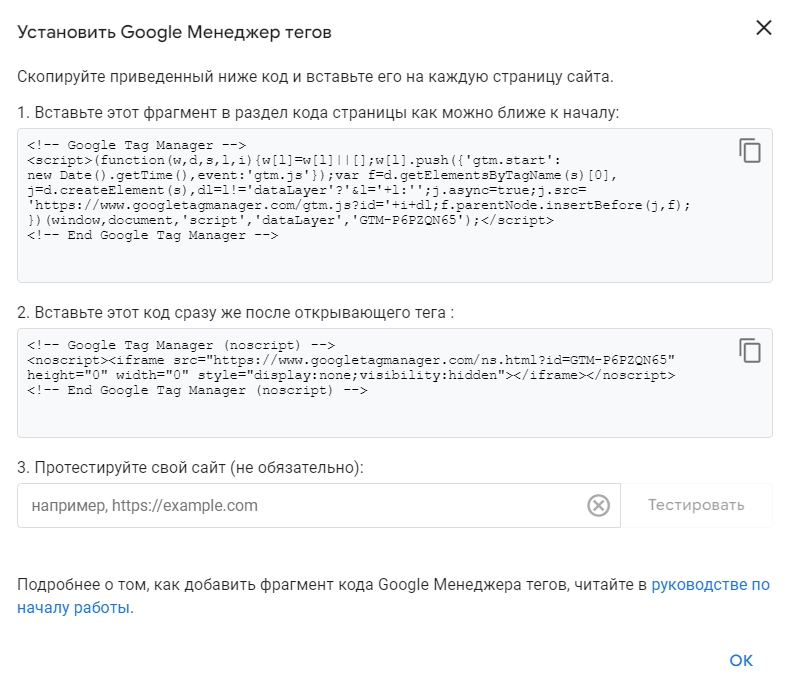Image resolution: width=790 pixels, height=686 pixels.
Task: Click the new Date().getTime() code line
Action: [322, 175]
